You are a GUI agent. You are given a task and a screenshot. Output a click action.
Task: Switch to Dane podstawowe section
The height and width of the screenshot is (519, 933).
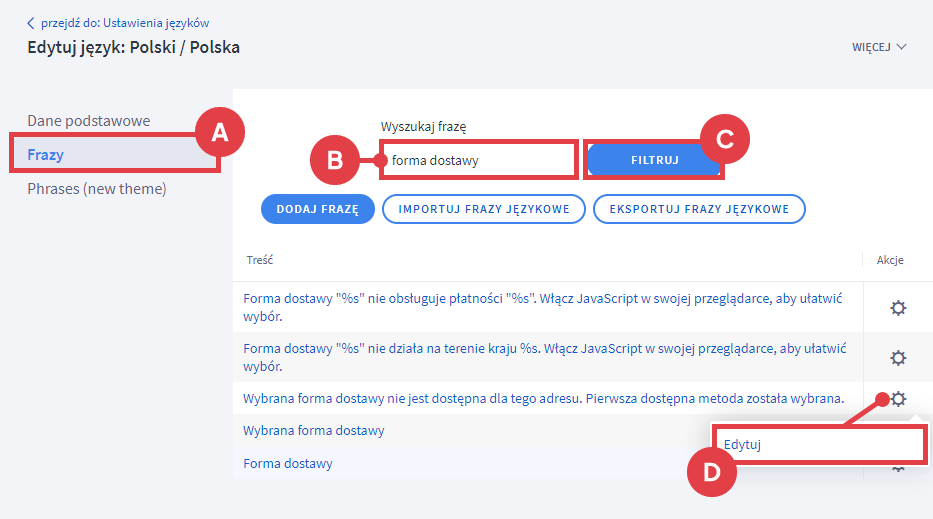[x=88, y=121]
